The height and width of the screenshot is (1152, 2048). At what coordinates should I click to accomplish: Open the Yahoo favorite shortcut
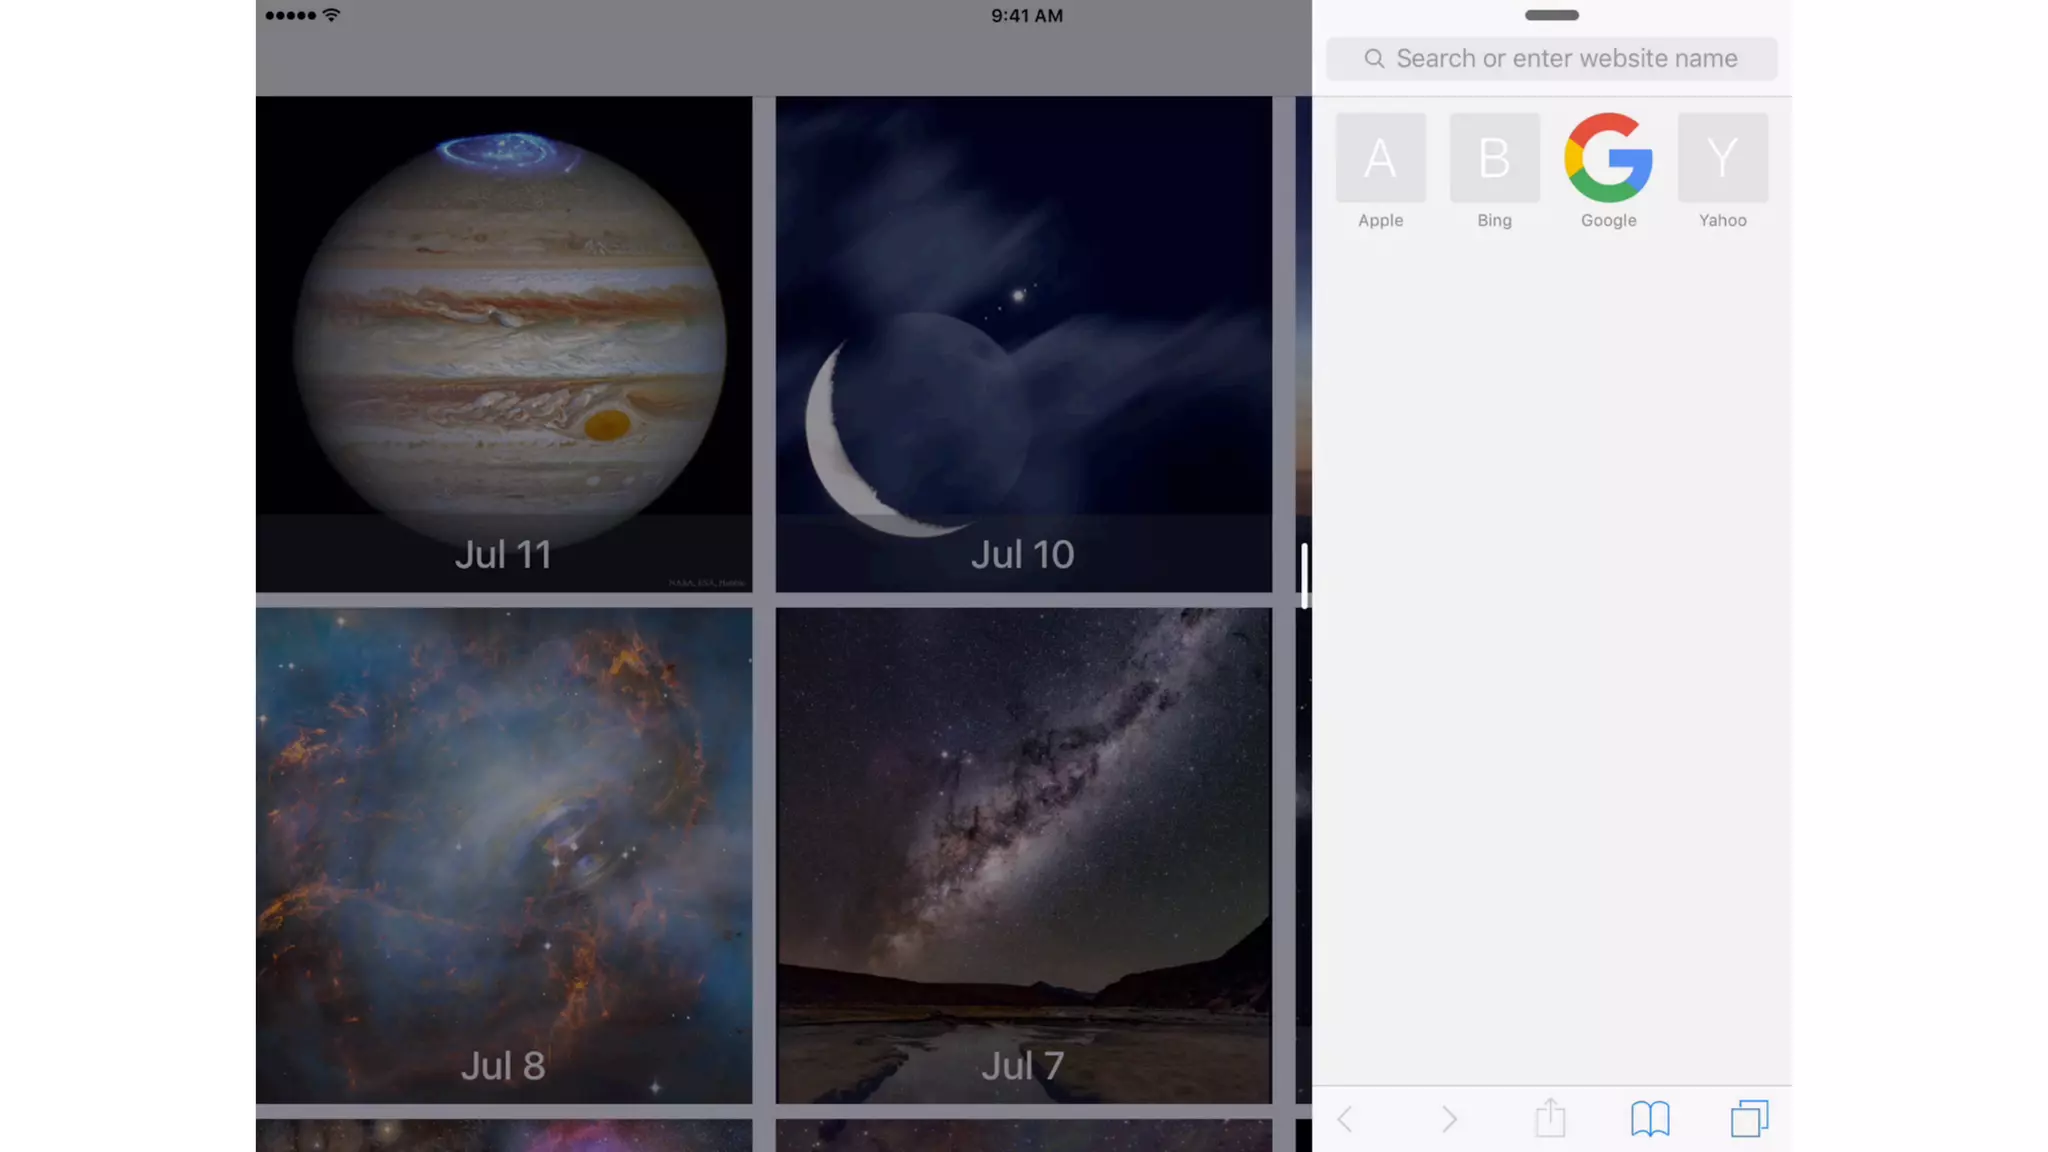click(1722, 158)
